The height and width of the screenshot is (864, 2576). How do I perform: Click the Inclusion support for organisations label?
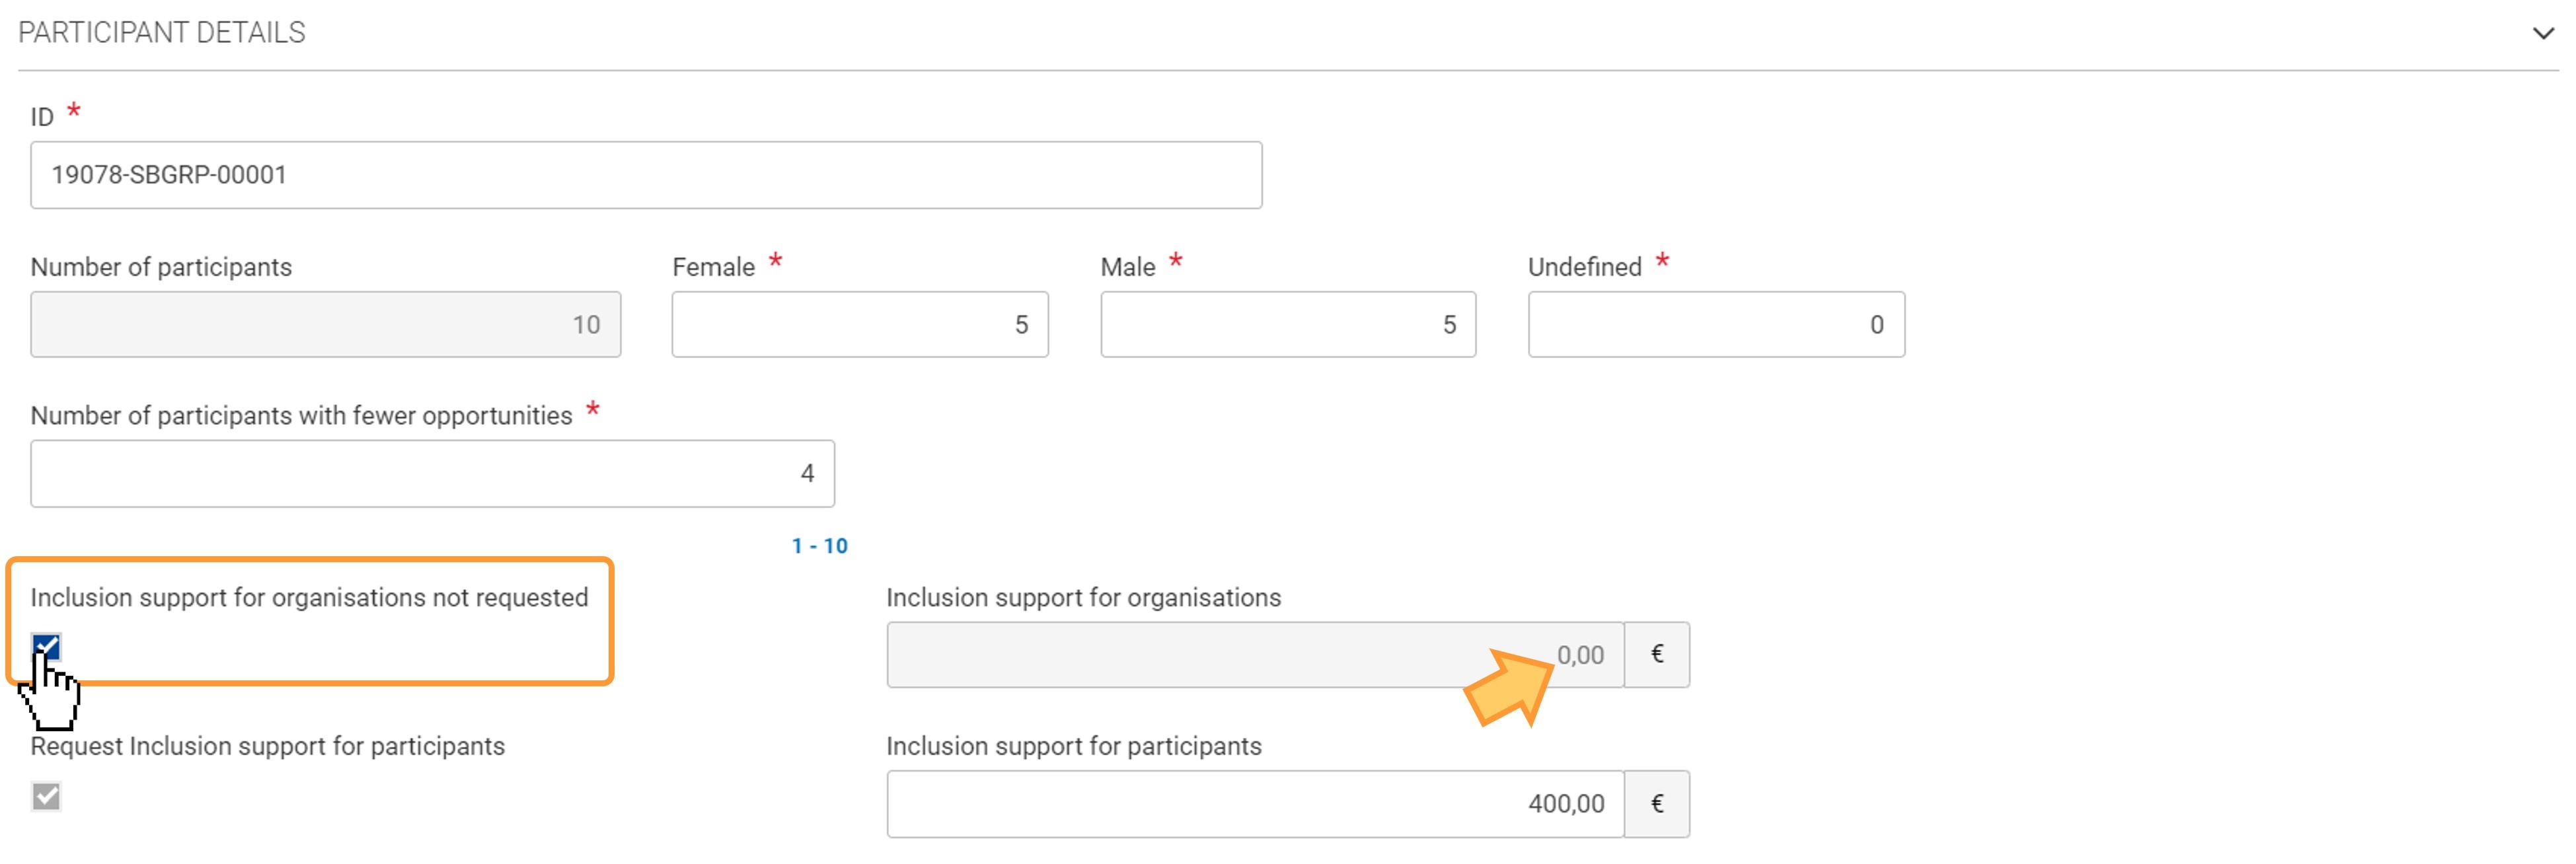1083,598
